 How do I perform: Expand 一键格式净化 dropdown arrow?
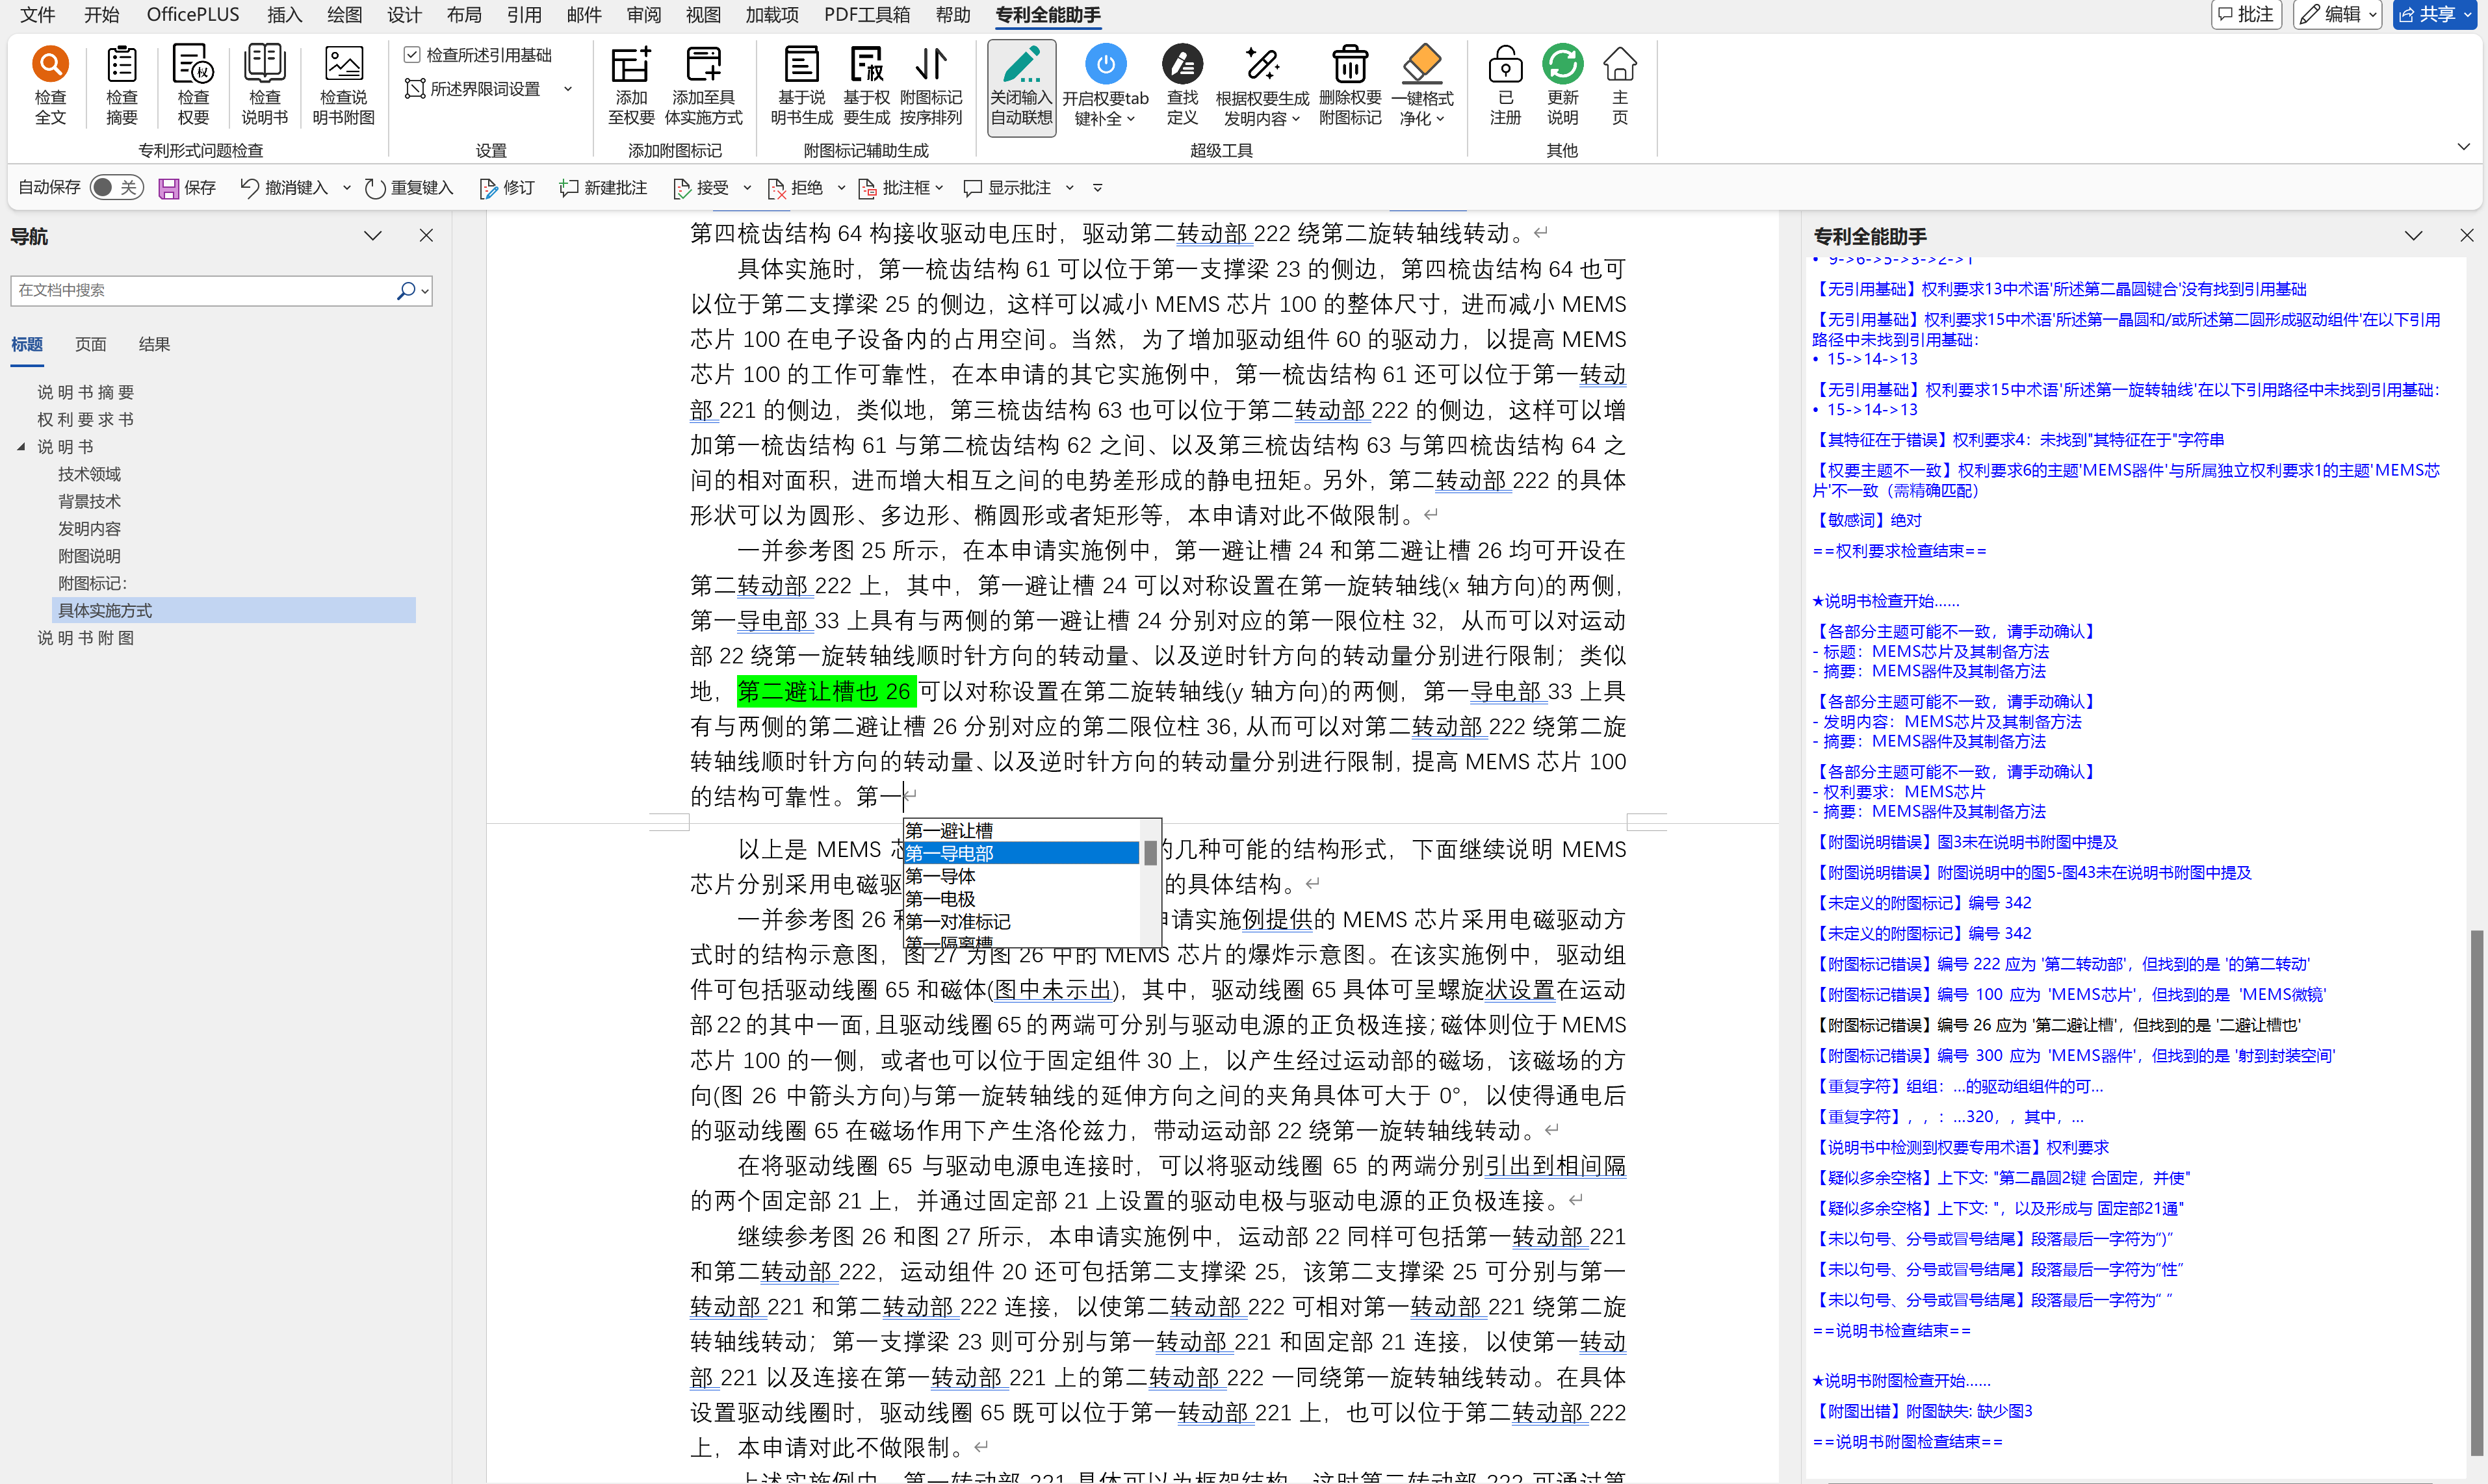point(1440,119)
